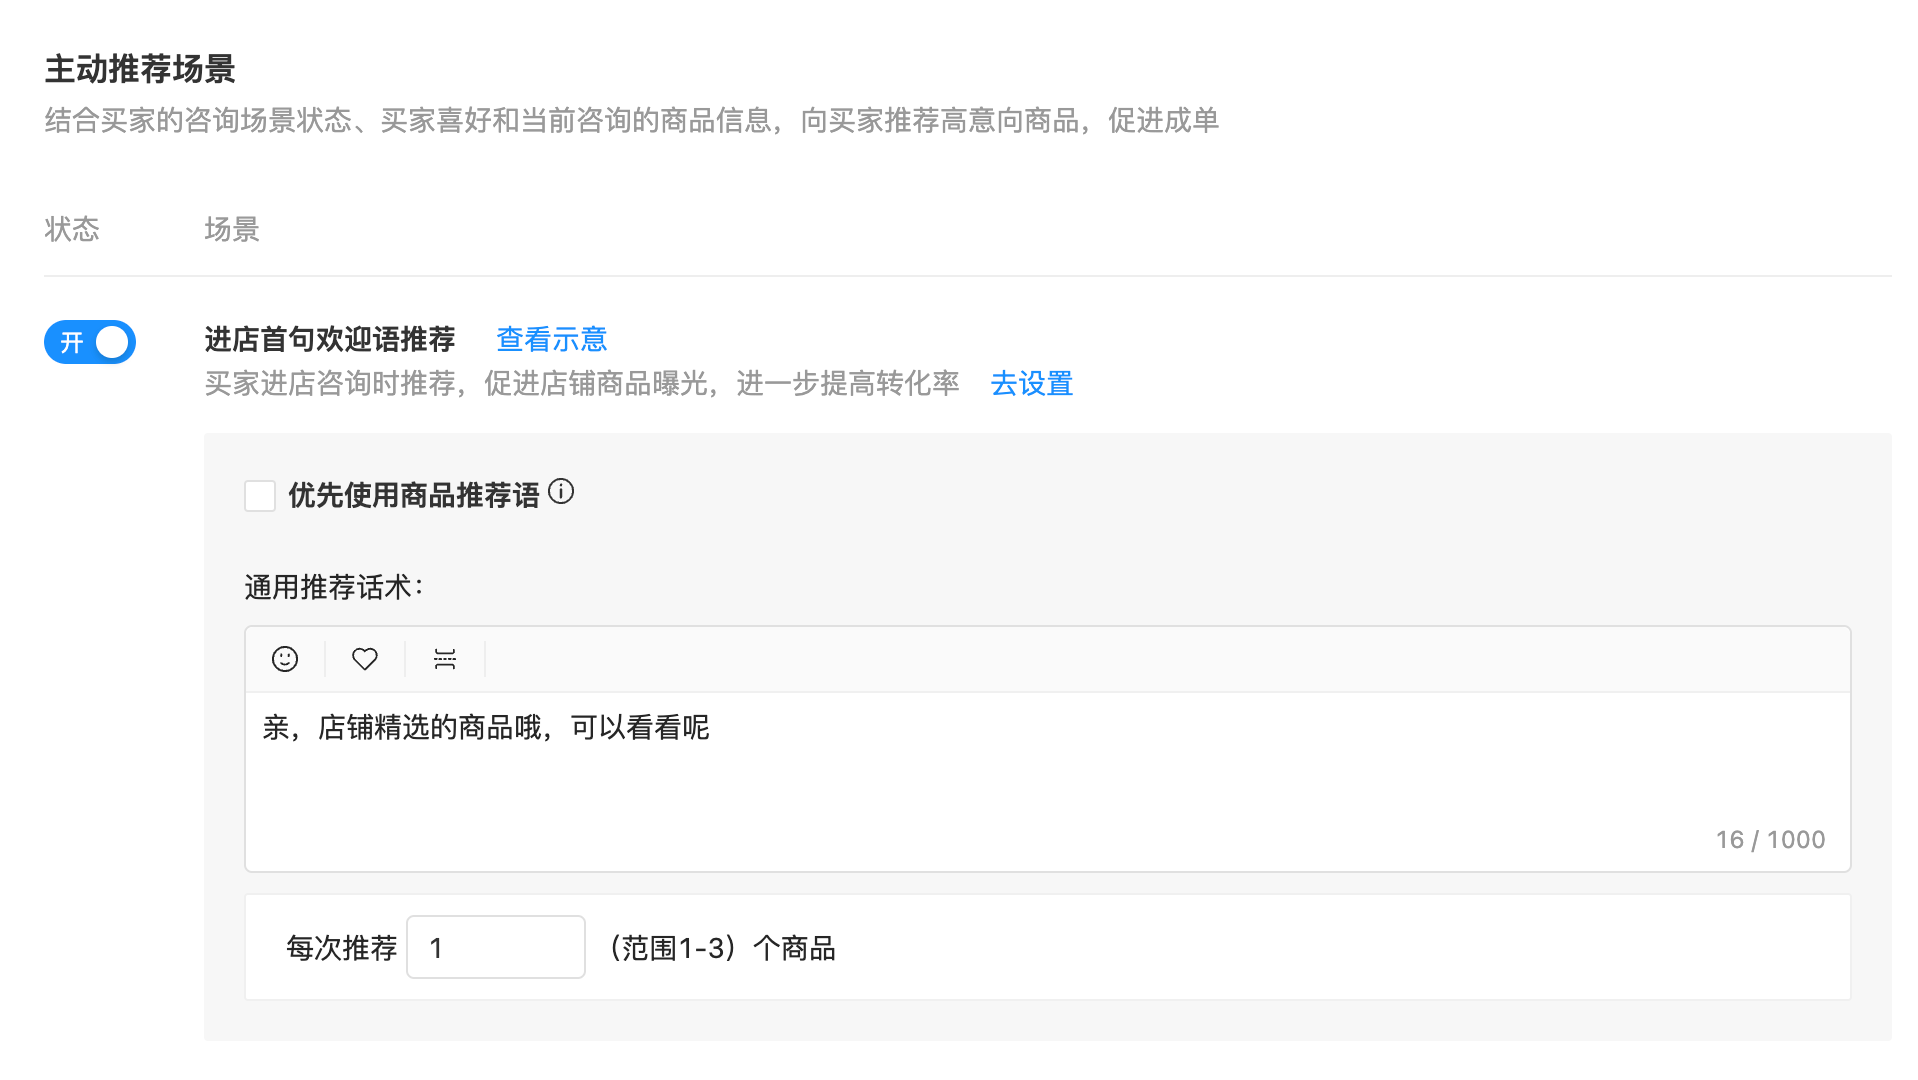The image size is (1918, 1080).
Task: Open info tooltip beside 优先使用商品推荐语
Action: (x=561, y=492)
